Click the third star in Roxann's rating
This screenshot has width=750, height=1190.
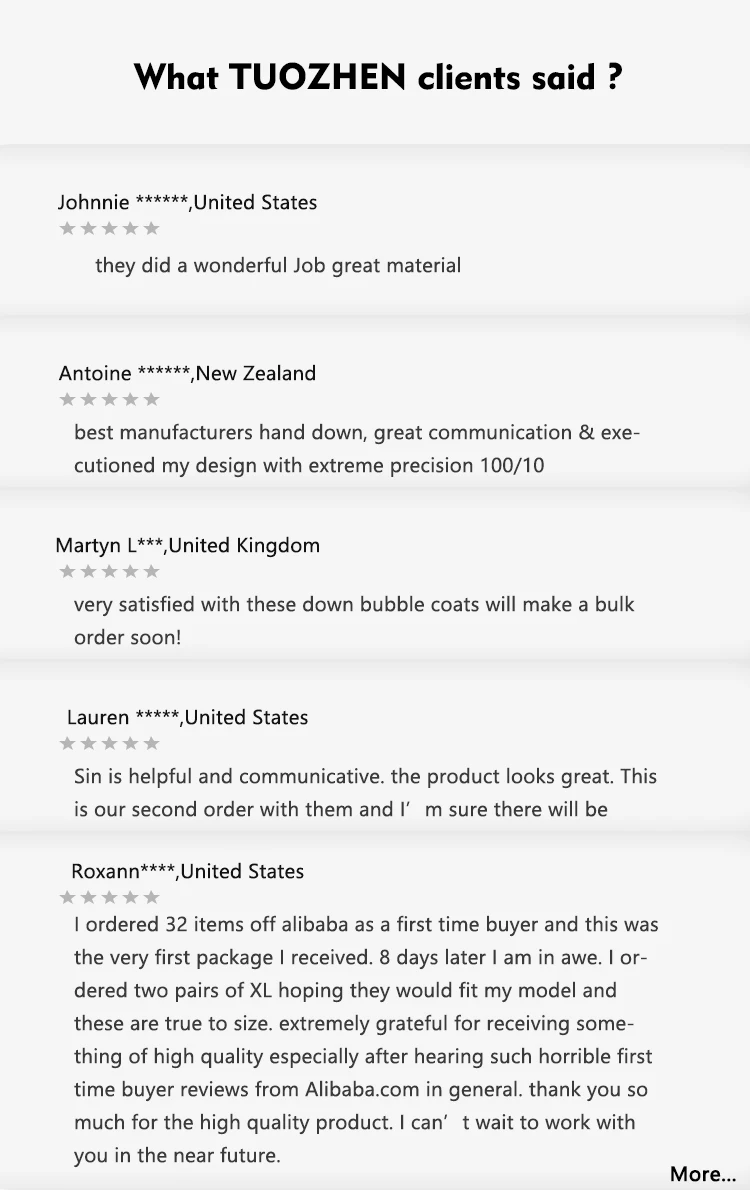tap(110, 897)
